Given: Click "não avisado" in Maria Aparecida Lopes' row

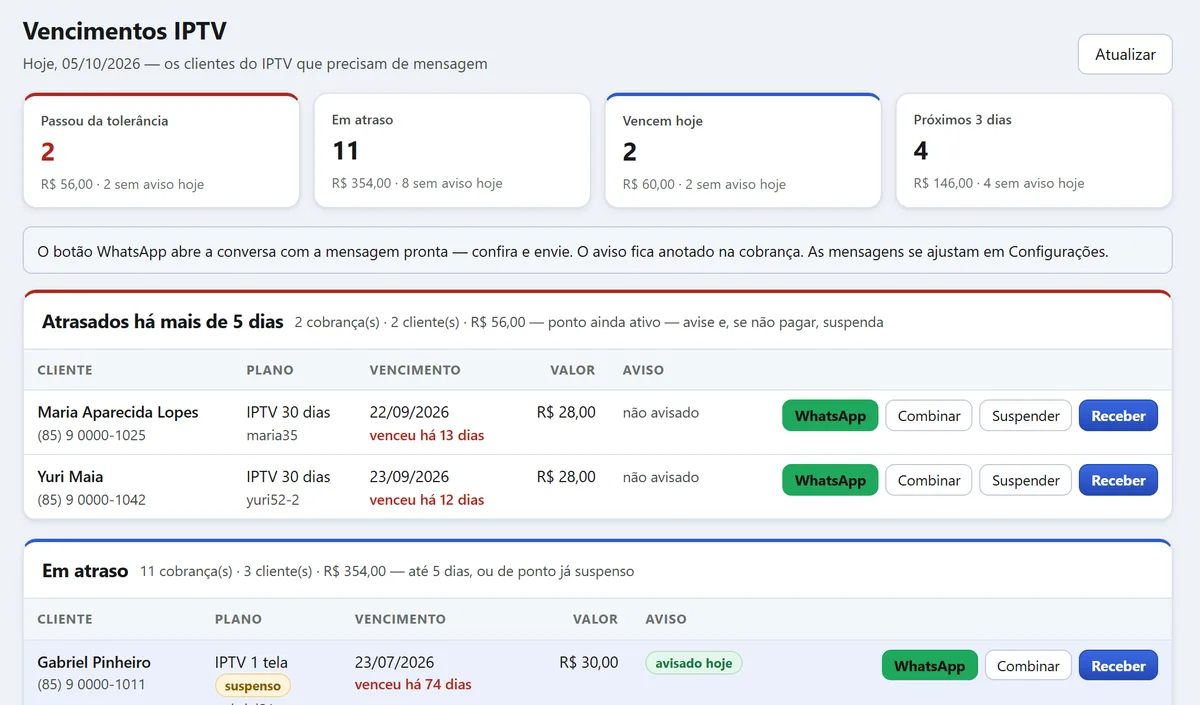Looking at the screenshot, I should click(661, 413).
